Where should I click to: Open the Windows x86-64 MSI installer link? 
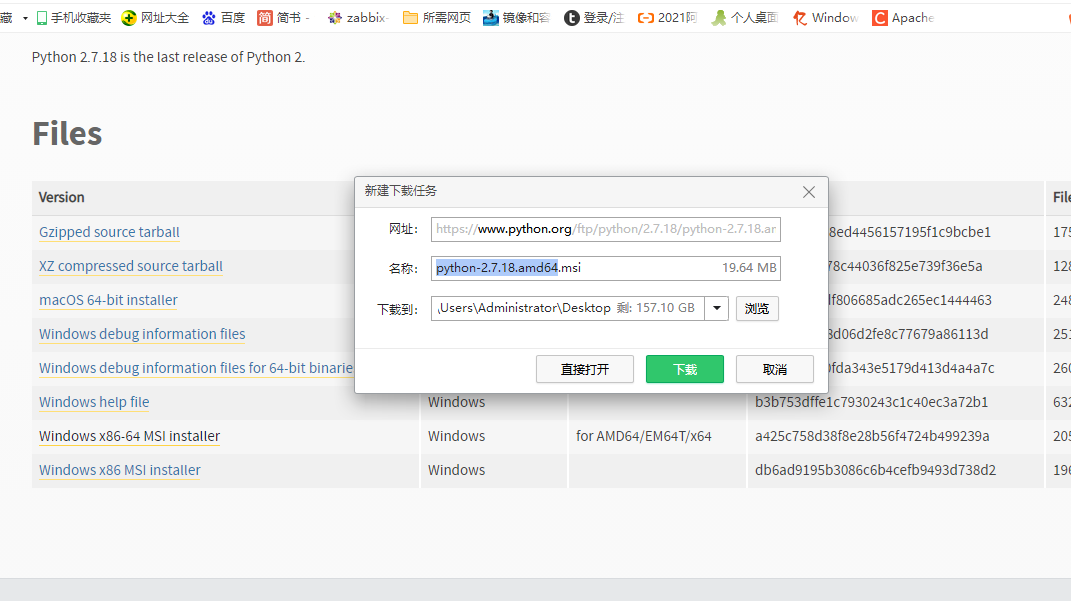[129, 436]
